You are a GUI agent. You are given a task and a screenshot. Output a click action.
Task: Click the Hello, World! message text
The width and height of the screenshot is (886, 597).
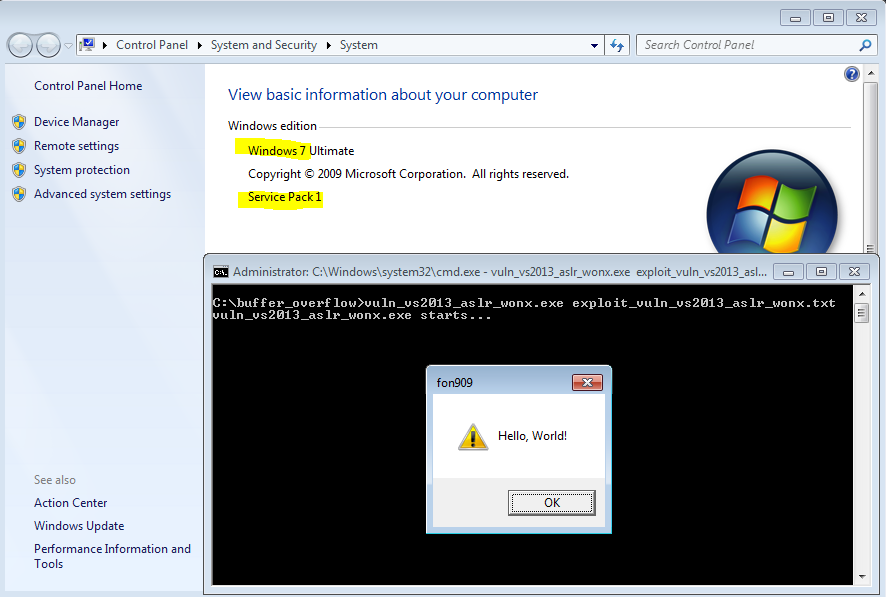tap(532, 436)
